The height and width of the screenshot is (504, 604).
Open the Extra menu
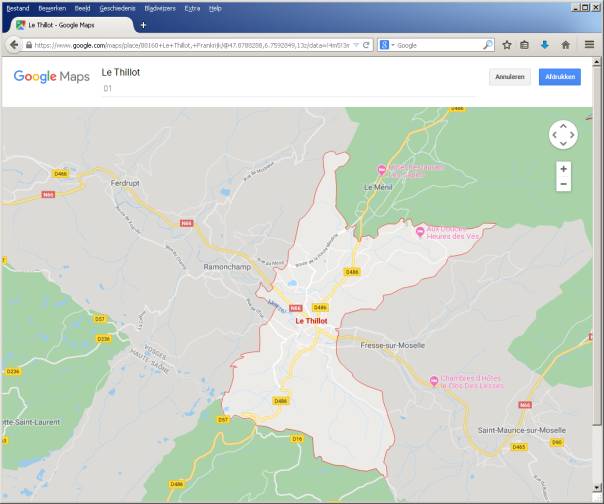click(192, 8)
